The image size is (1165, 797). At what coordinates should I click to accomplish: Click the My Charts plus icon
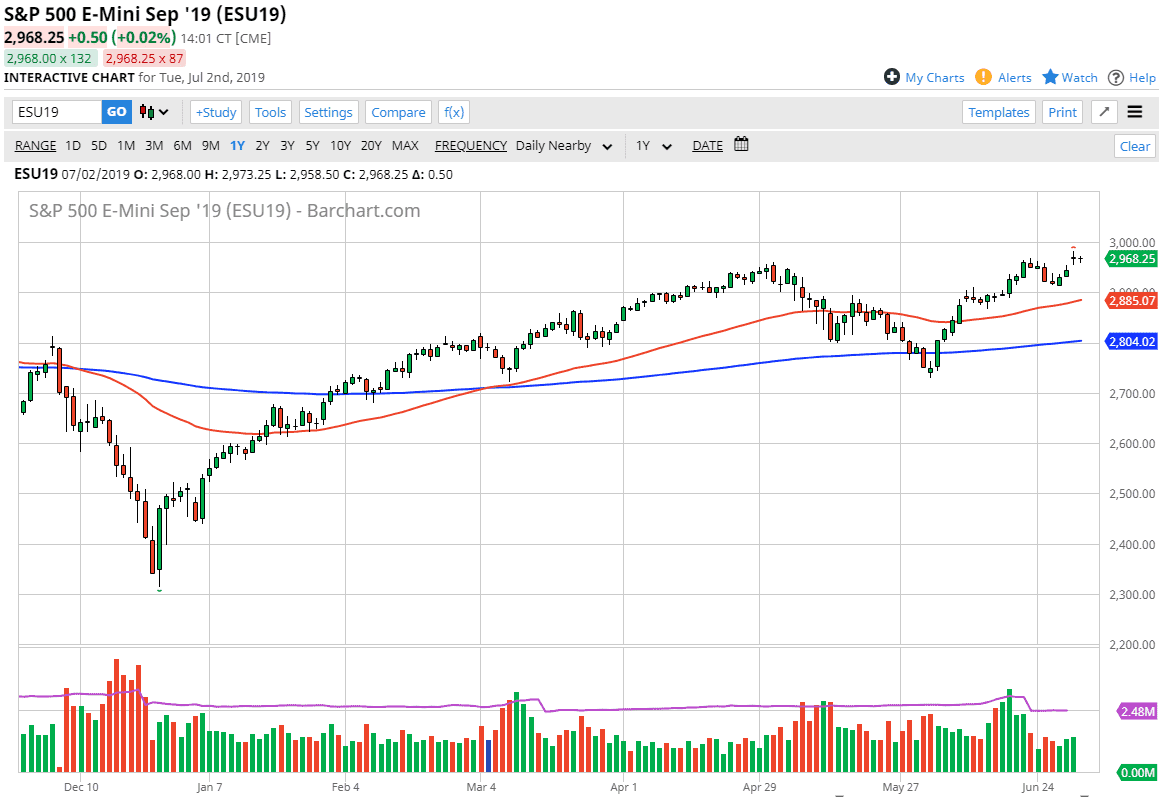pyautogui.click(x=889, y=77)
